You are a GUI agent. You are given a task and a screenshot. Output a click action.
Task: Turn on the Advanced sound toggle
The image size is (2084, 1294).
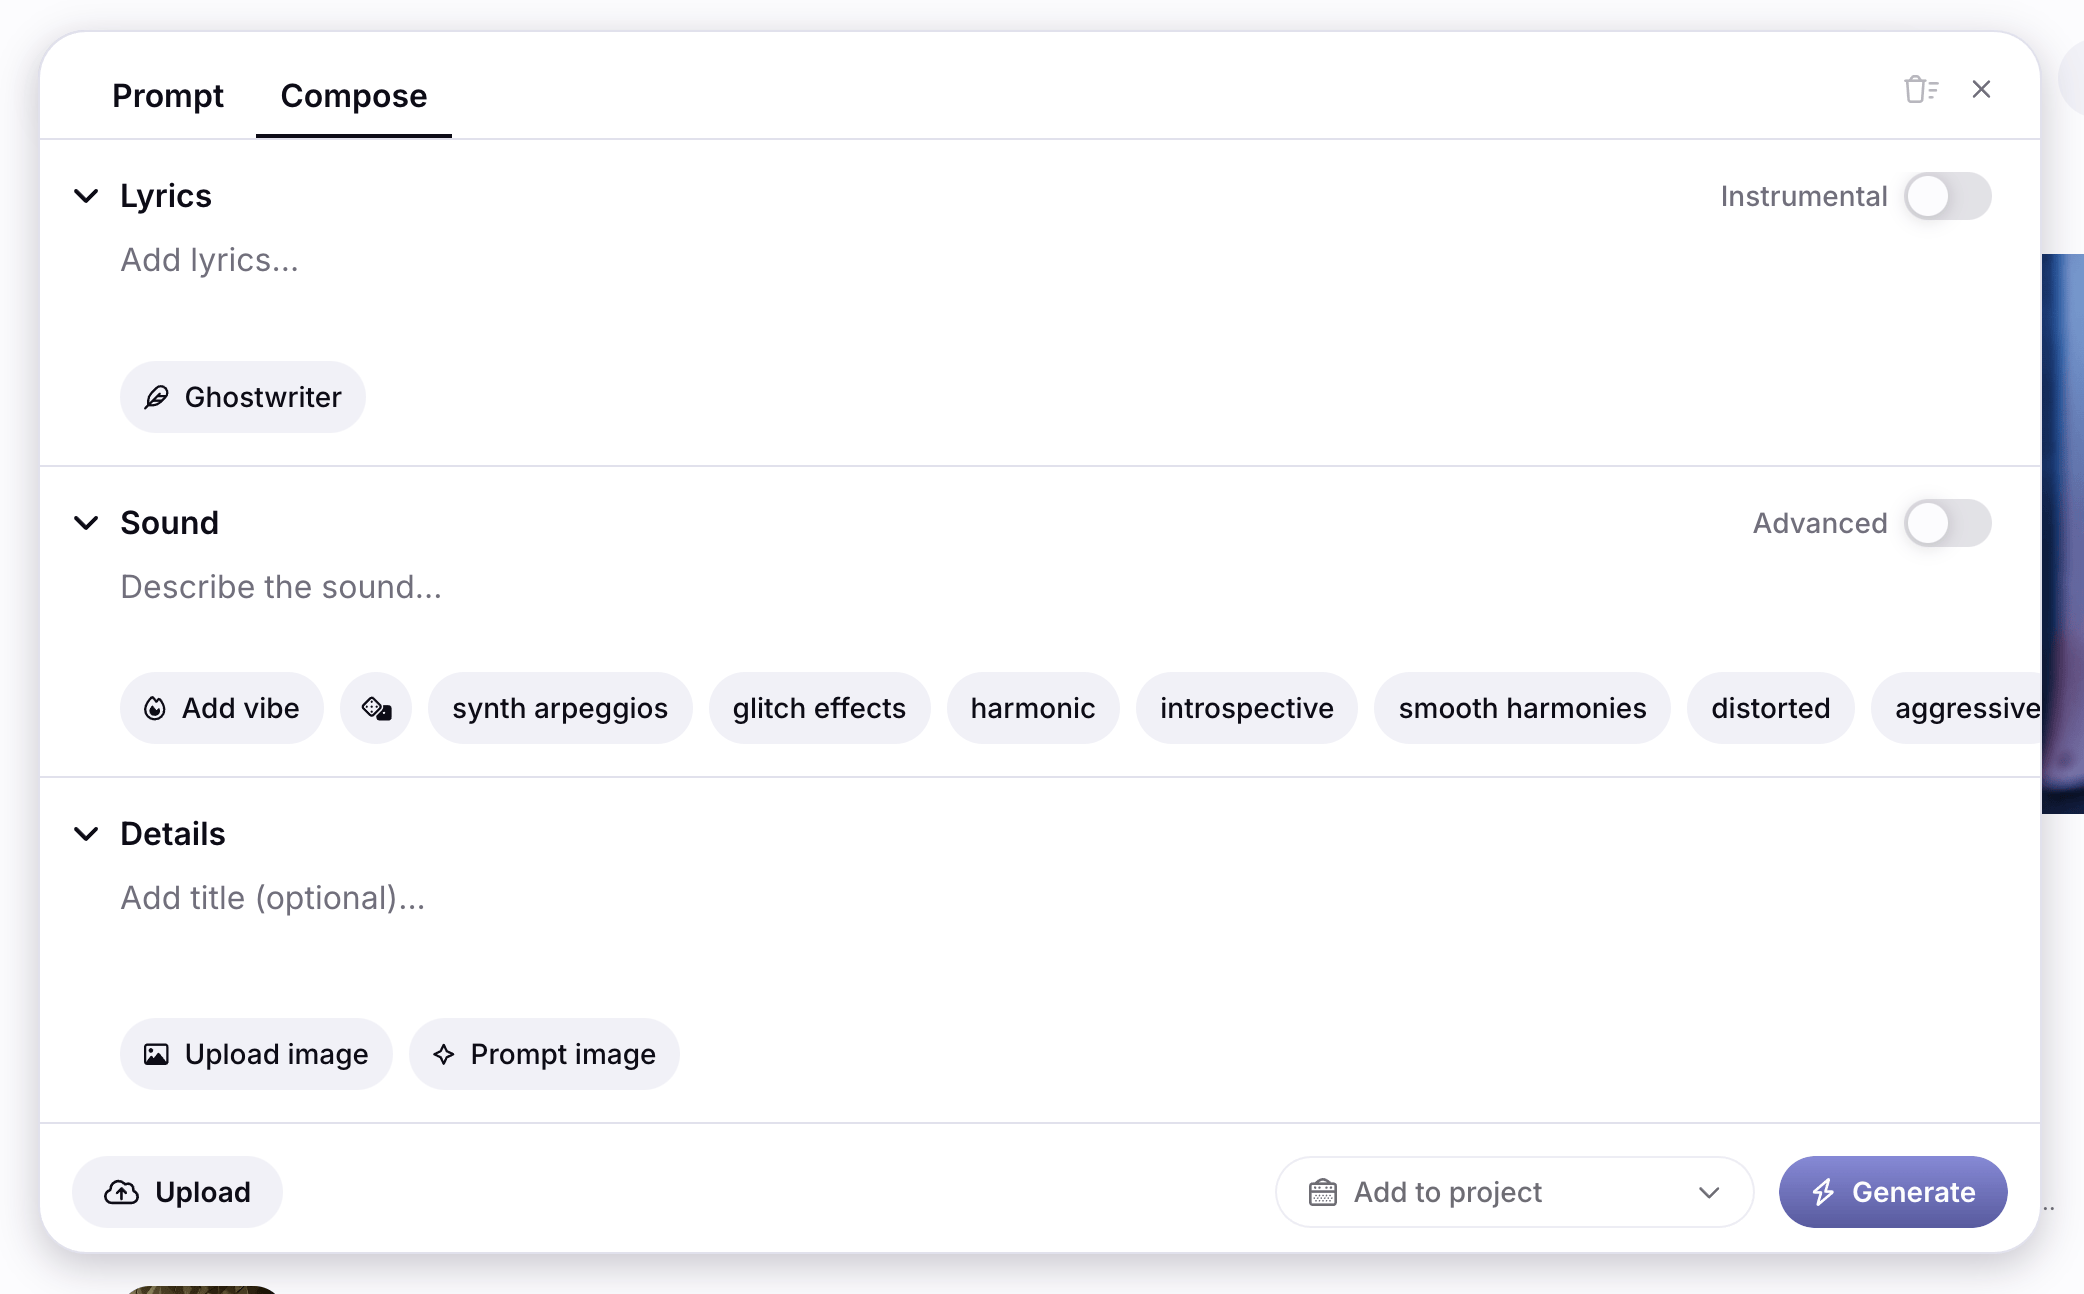pos(1946,523)
